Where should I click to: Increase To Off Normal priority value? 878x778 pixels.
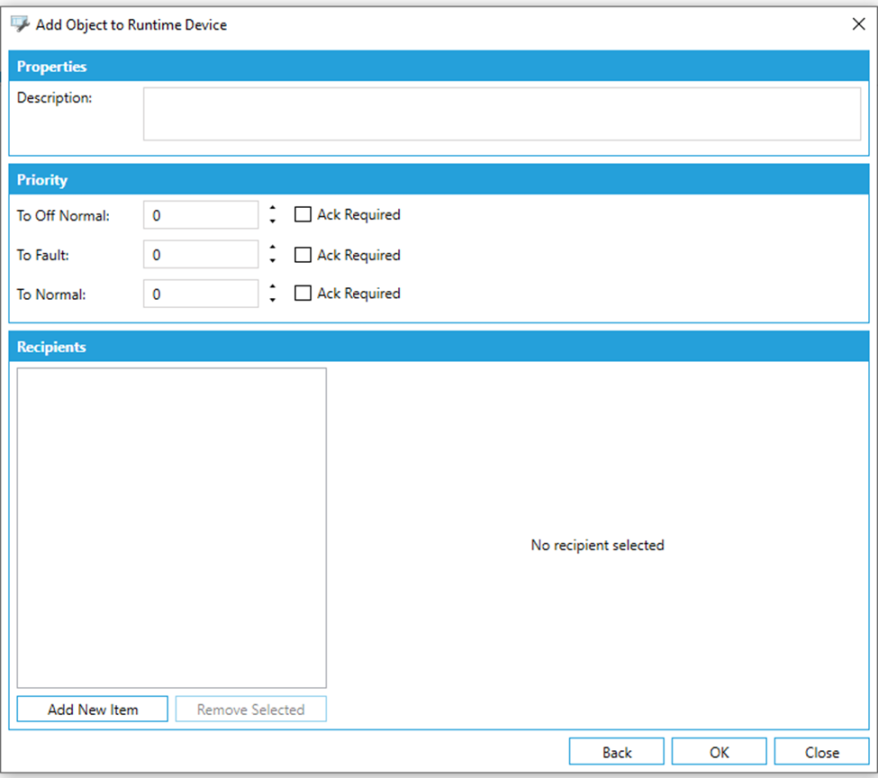click(x=273, y=208)
